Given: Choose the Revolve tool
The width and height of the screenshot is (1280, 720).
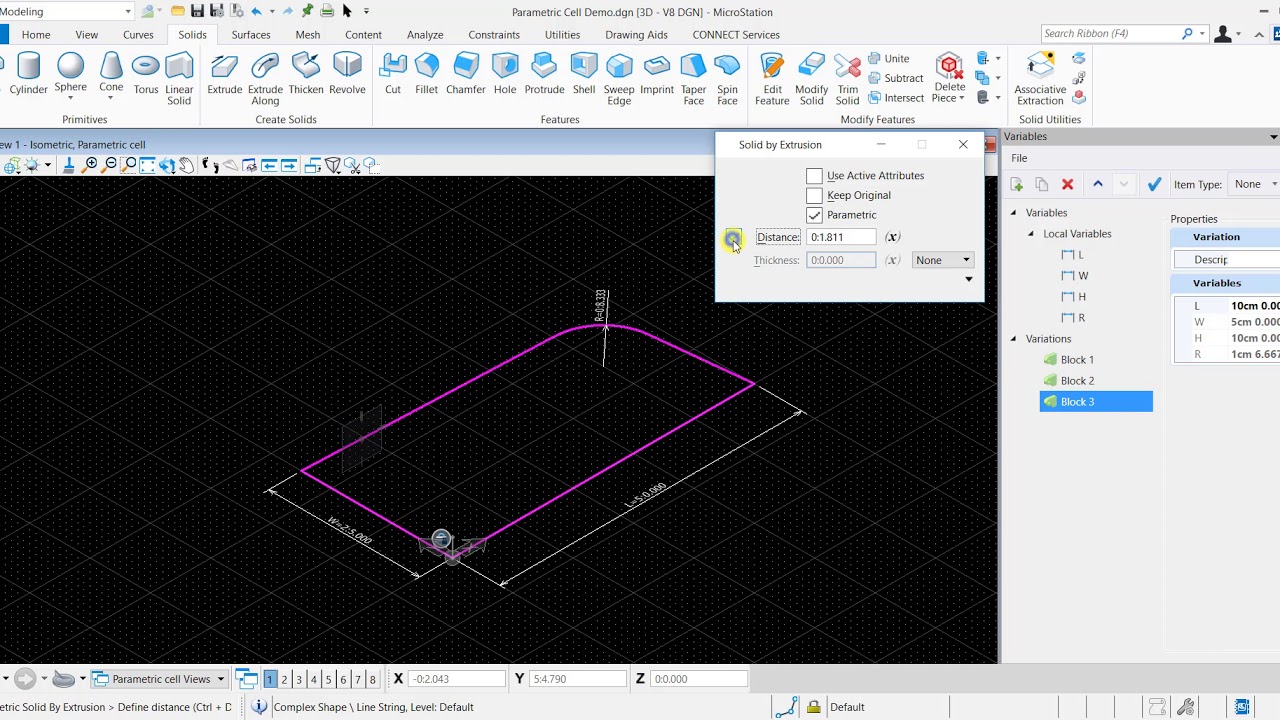Looking at the screenshot, I should point(347,76).
